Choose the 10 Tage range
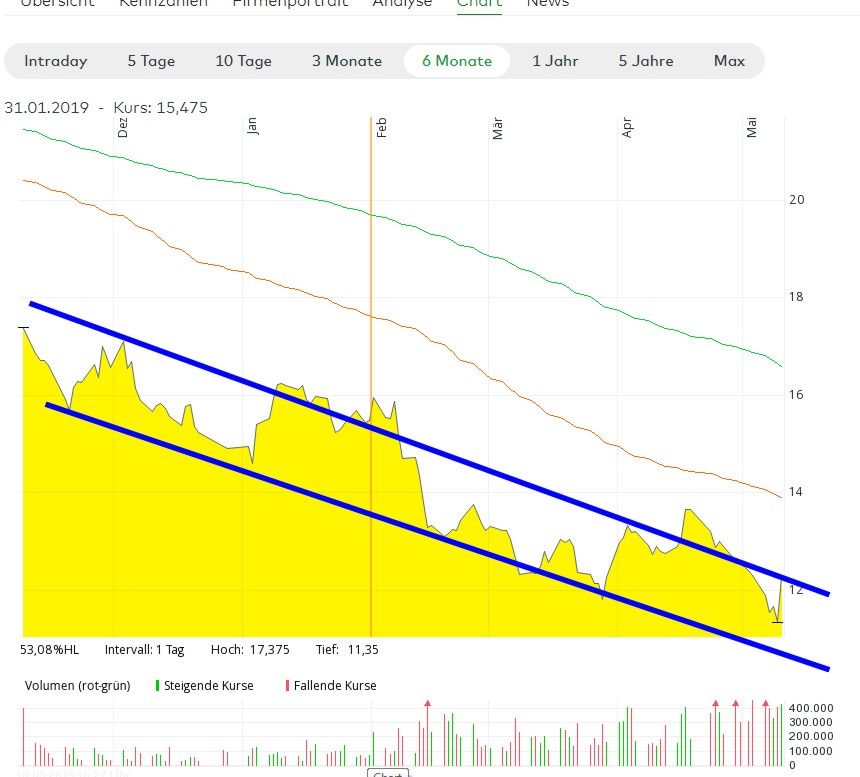Image resolution: width=860 pixels, height=777 pixels. point(243,61)
